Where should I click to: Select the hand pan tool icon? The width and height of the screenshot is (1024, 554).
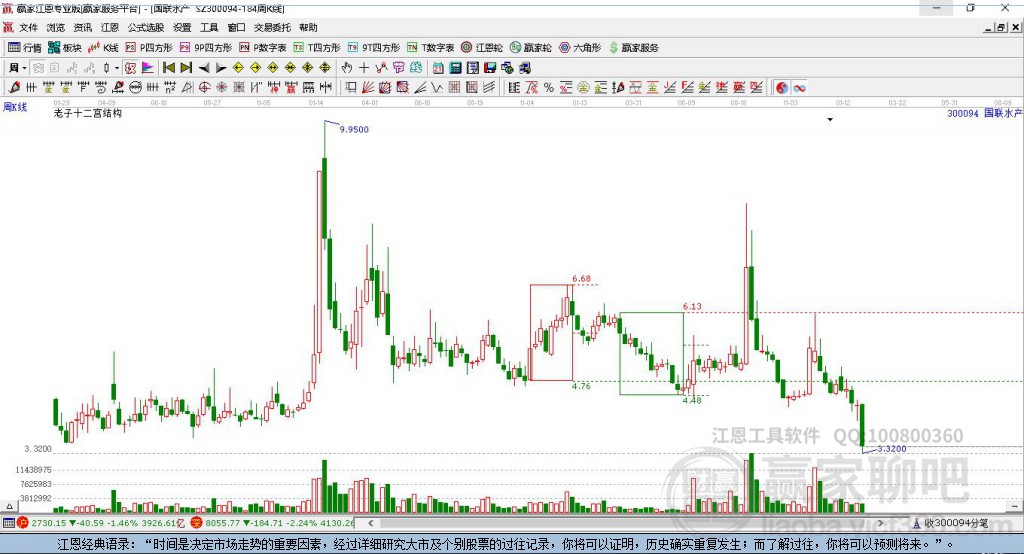(346, 67)
